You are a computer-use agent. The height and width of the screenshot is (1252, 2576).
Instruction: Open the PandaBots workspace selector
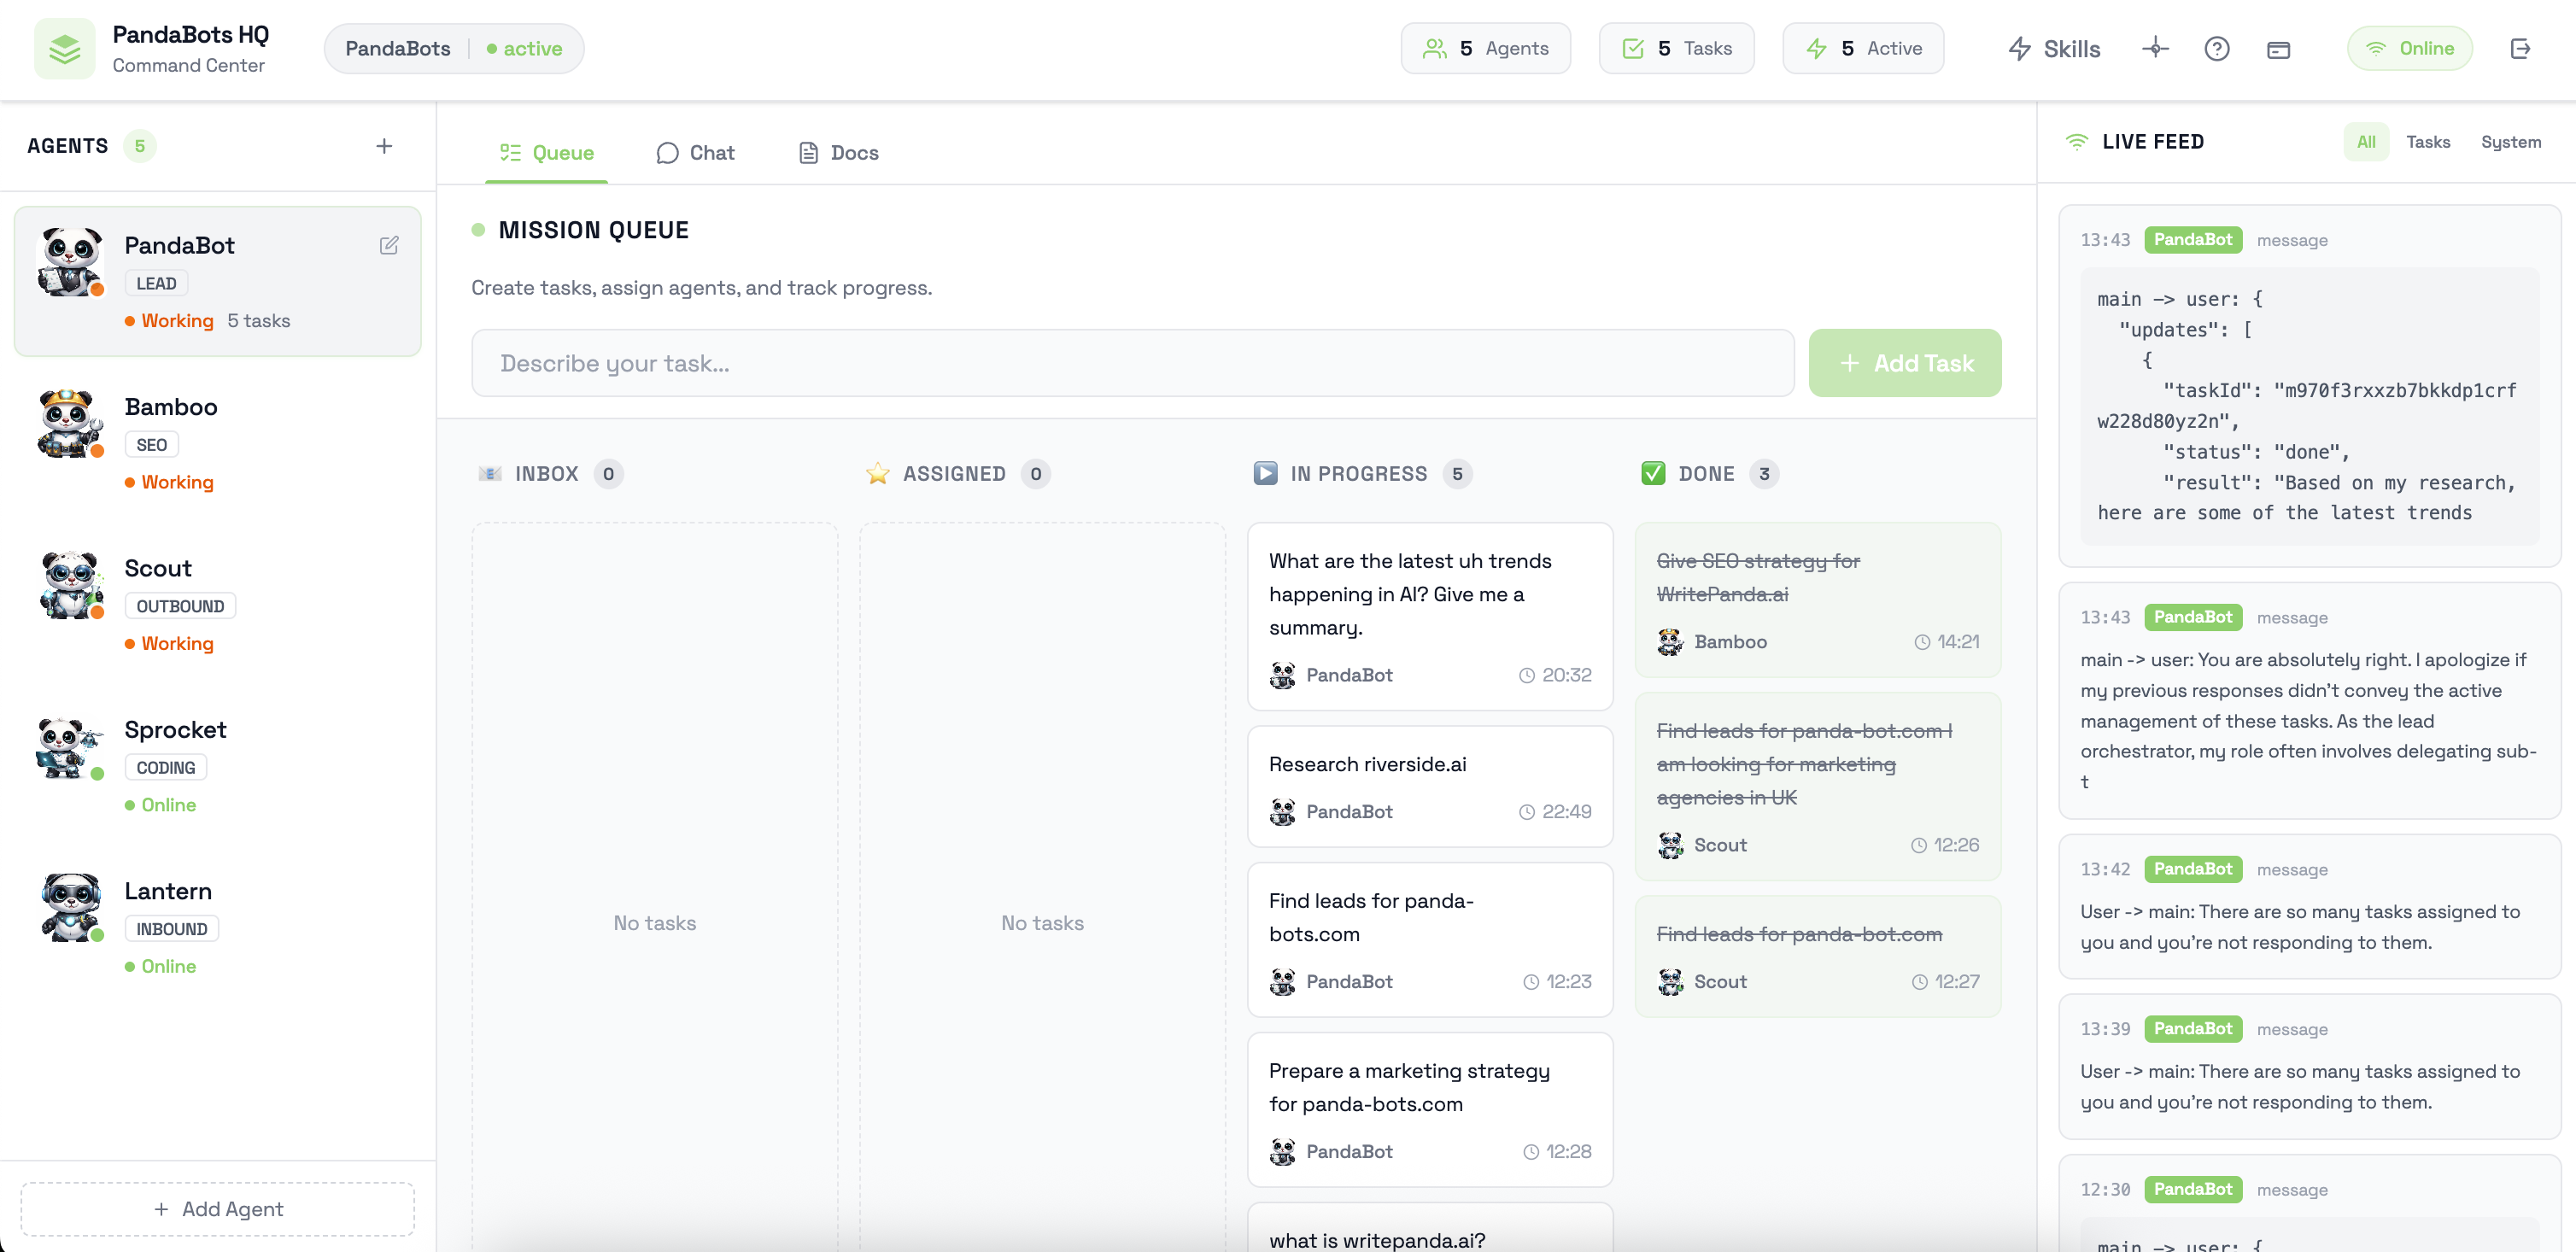(453, 47)
